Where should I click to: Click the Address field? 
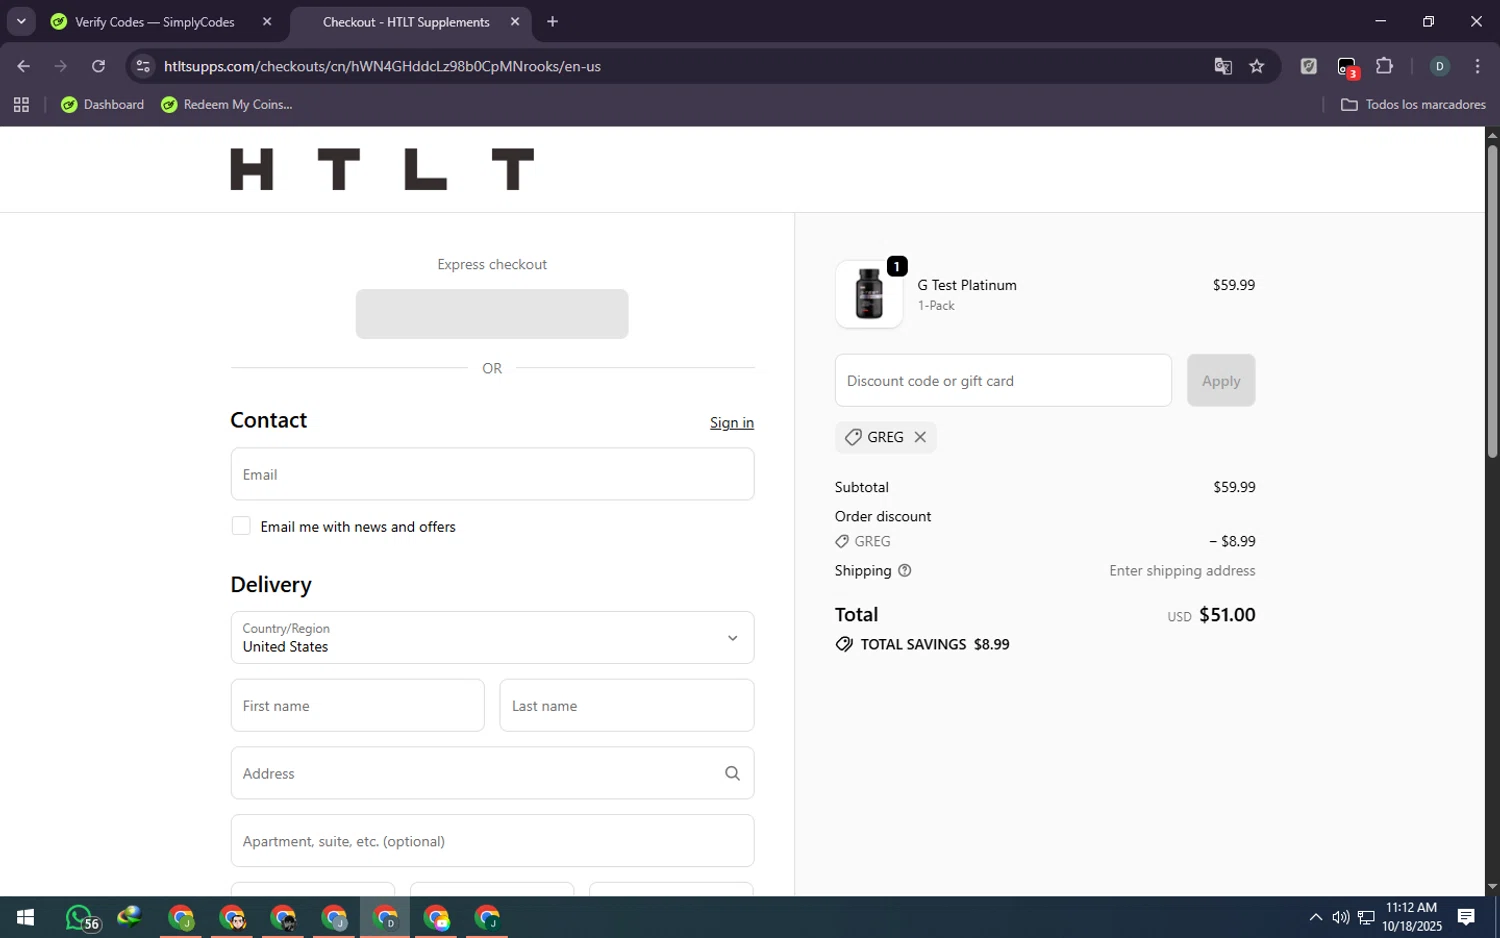click(x=492, y=773)
